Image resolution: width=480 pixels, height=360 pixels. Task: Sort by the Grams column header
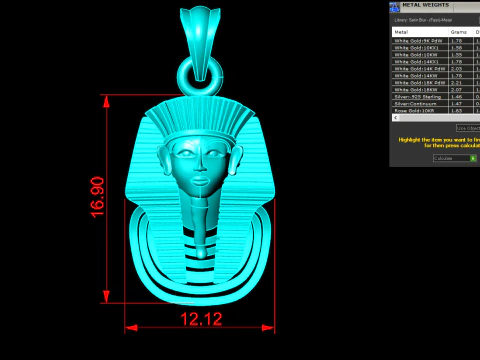tap(461, 32)
